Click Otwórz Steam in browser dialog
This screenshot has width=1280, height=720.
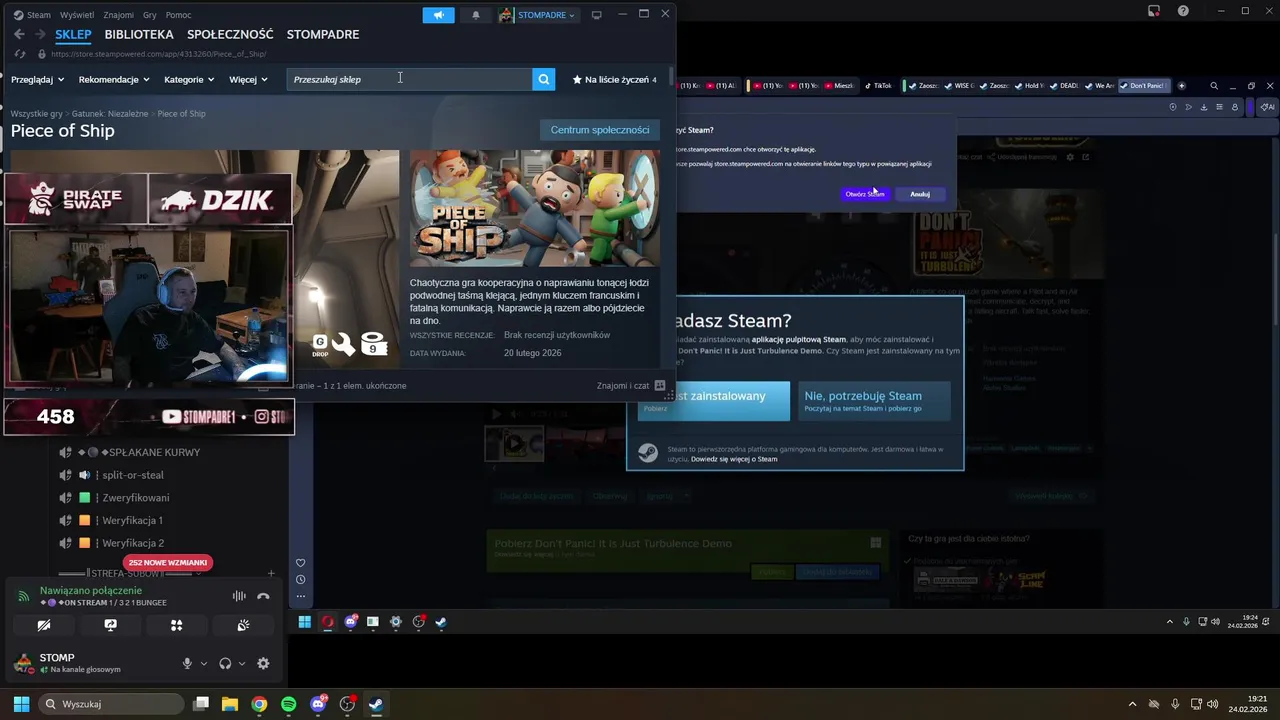point(865,194)
